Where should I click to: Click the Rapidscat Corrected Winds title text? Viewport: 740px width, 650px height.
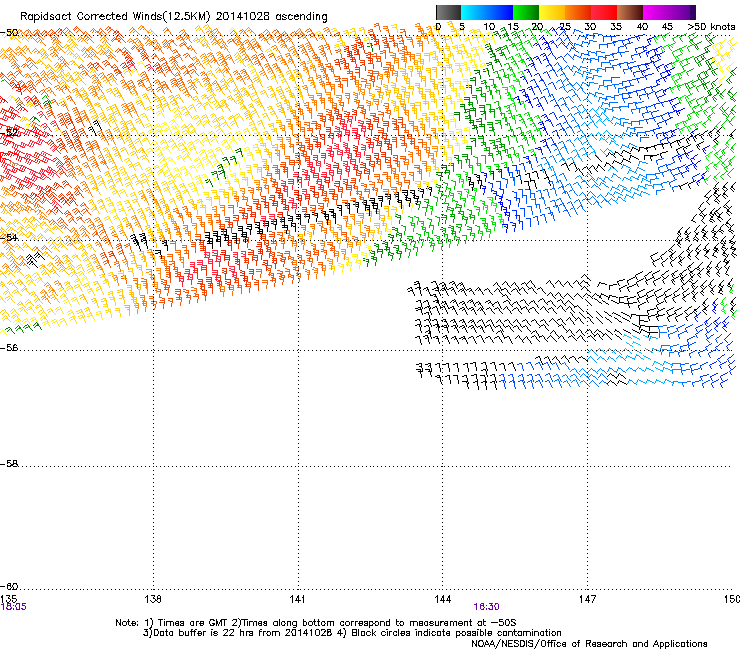click(174, 17)
